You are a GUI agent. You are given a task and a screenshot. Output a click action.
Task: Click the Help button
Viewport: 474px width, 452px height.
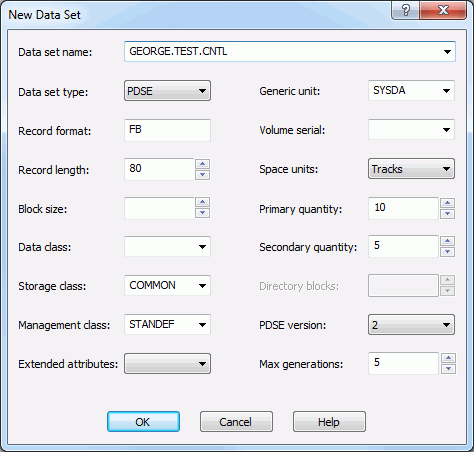[x=329, y=422]
